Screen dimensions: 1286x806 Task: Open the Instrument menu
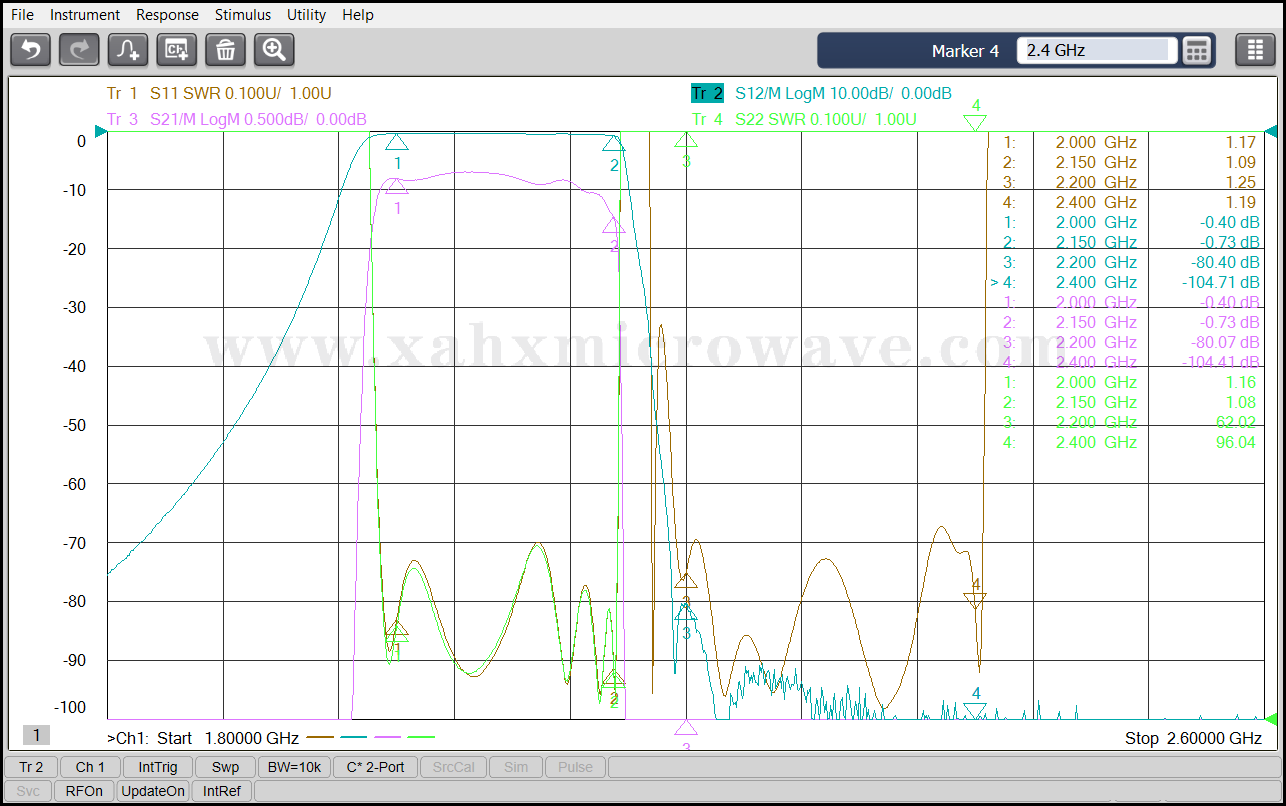[85, 15]
